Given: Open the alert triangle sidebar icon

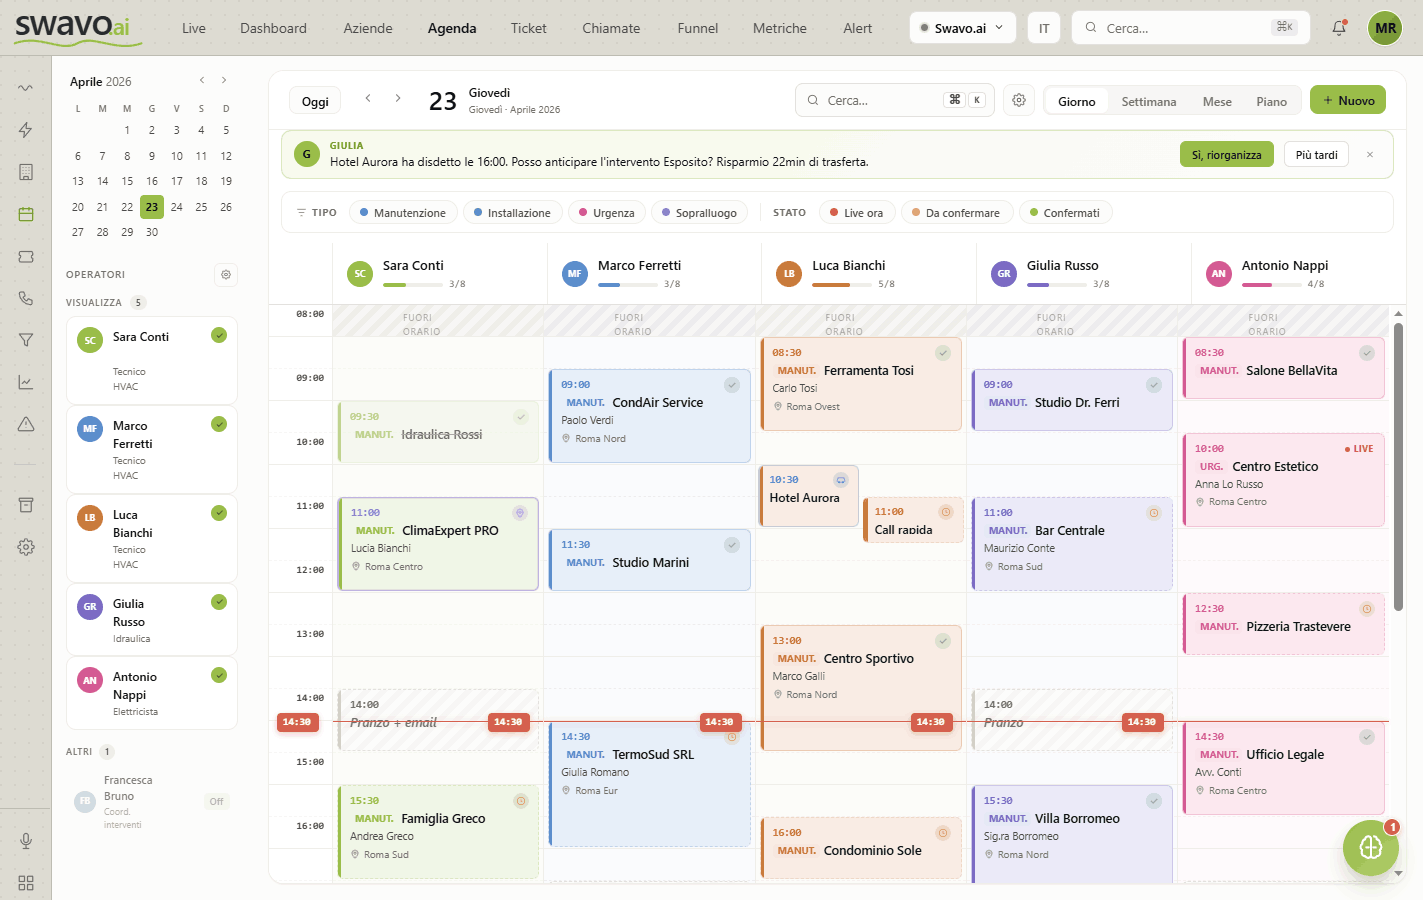Looking at the screenshot, I should [26, 424].
